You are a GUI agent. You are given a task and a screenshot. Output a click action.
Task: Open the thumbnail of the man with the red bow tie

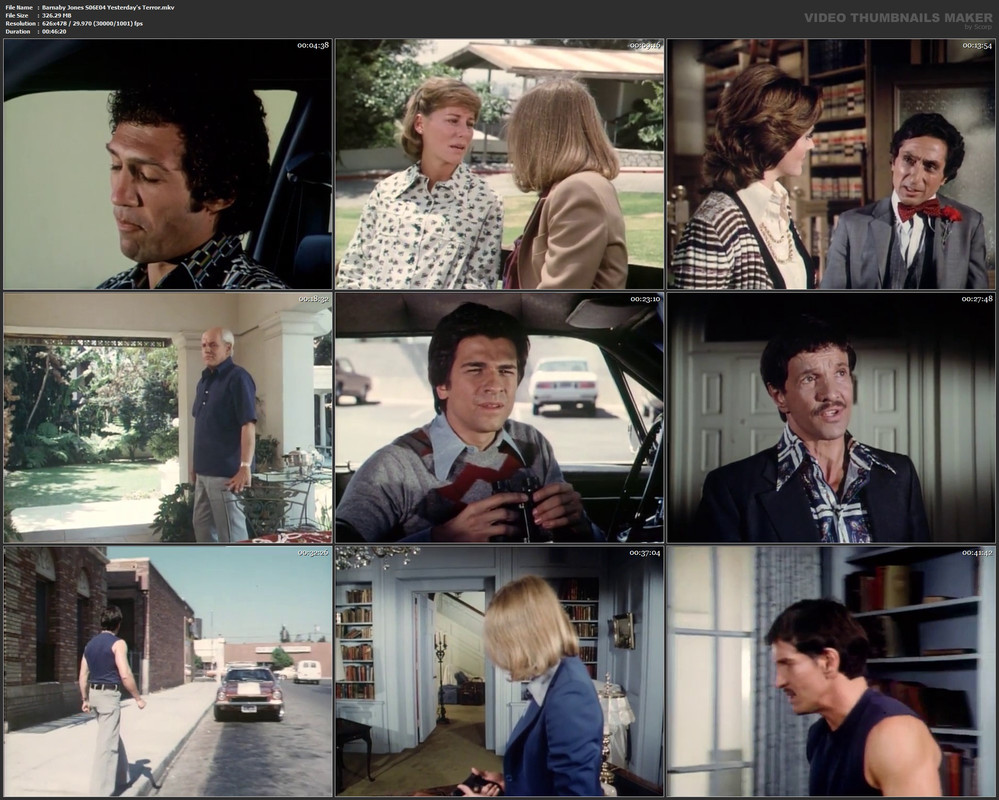click(x=831, y=164)
